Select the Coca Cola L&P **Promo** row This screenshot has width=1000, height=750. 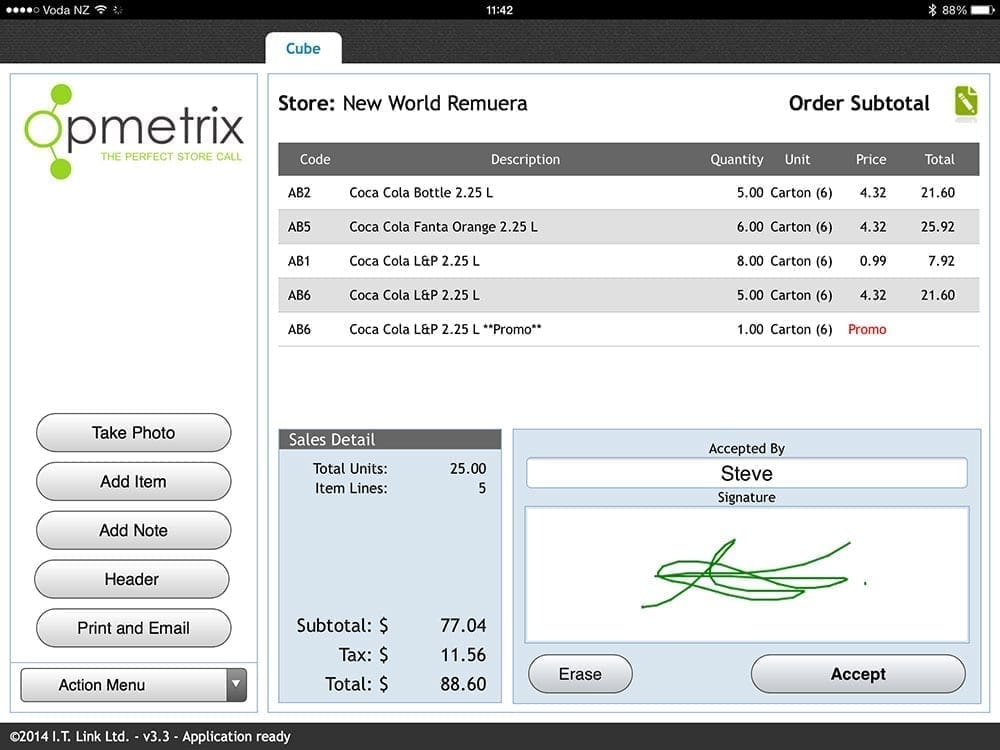628,329
